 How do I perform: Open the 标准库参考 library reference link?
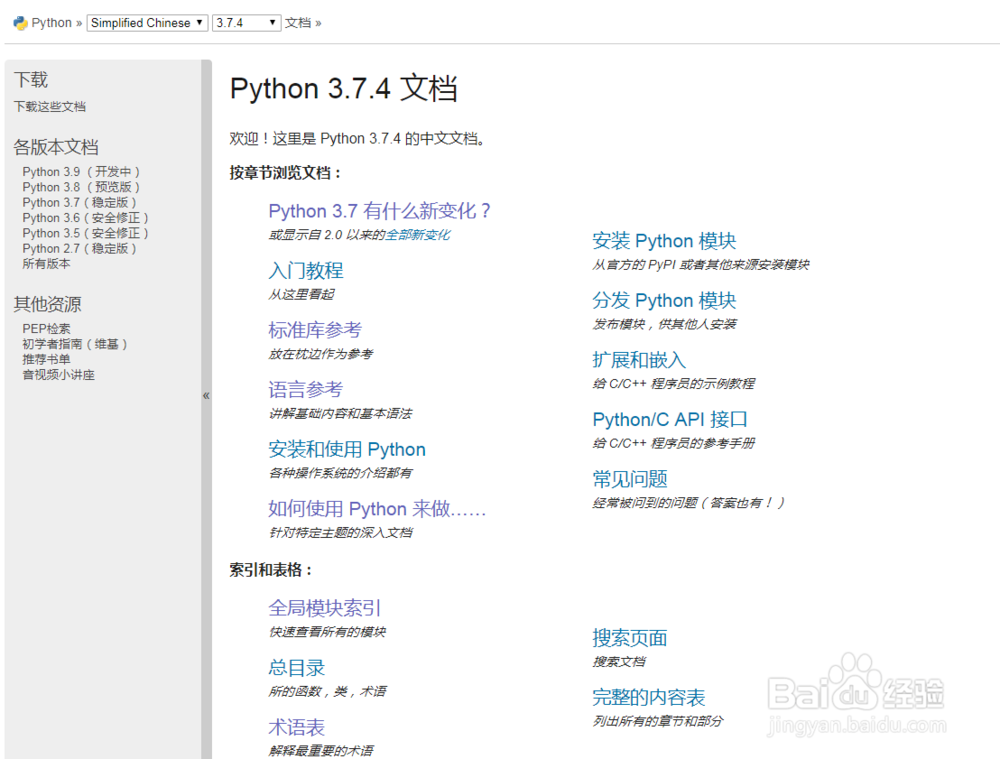pos(315,330)
